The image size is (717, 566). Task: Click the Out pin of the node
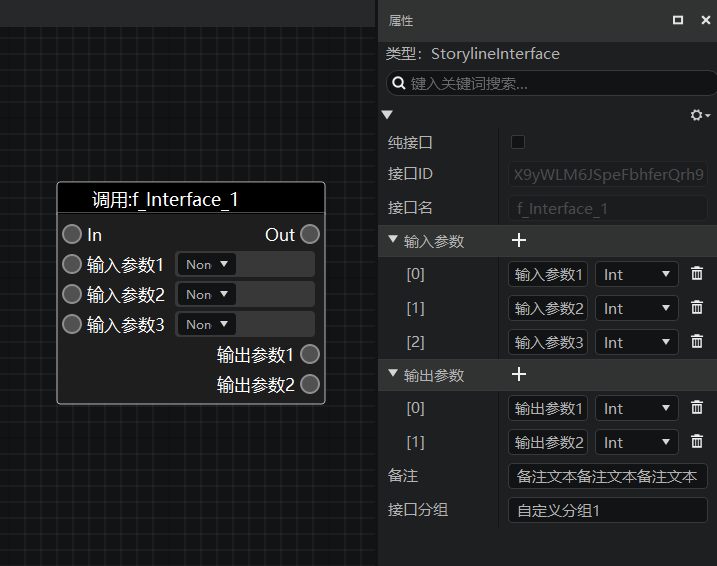click(x=310, y=234)
